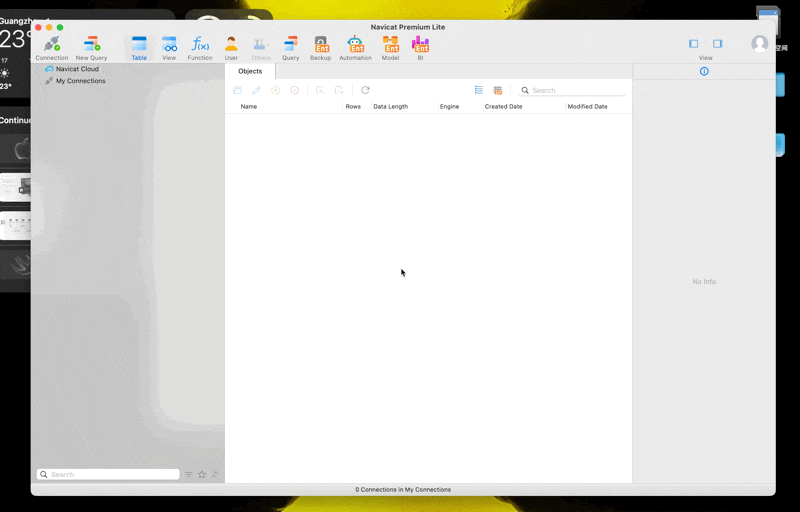This screenshot has height=512, width=800.
Task: Select My Connections in the sidebar
Action: click(x=75, y=81)
